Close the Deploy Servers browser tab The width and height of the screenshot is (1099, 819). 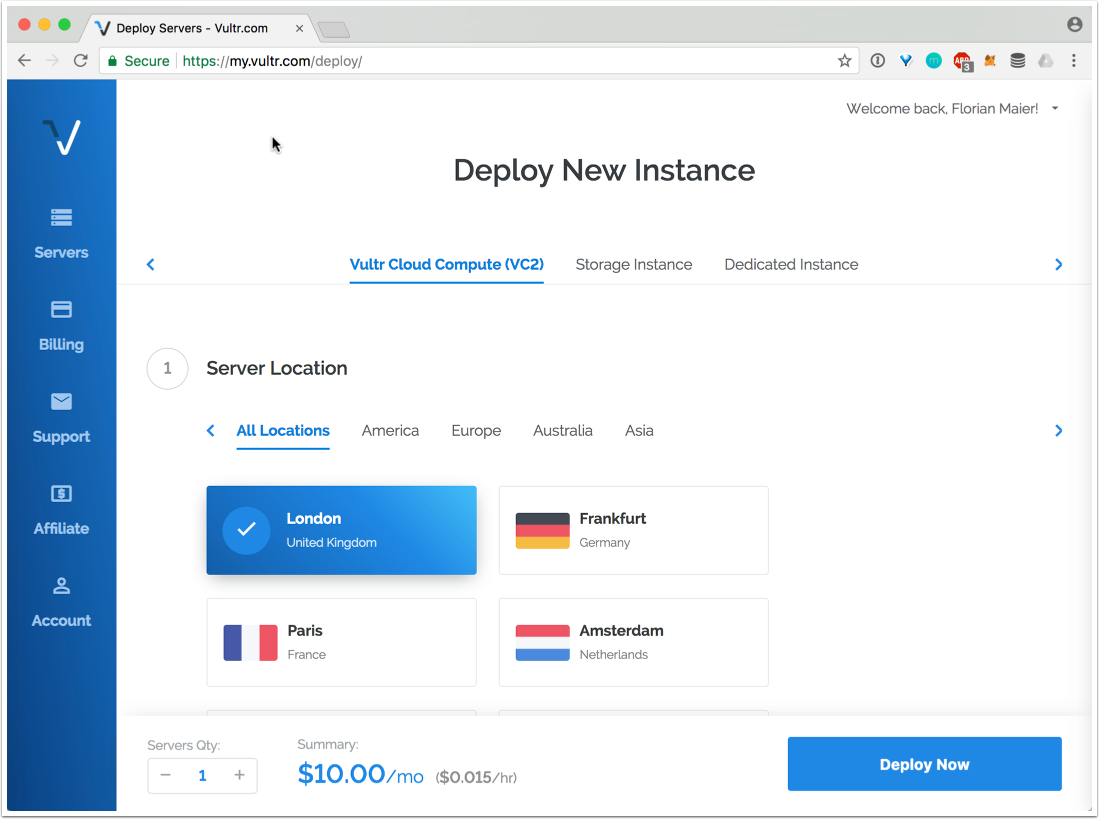pyautogui.click(x=299, y=29)
